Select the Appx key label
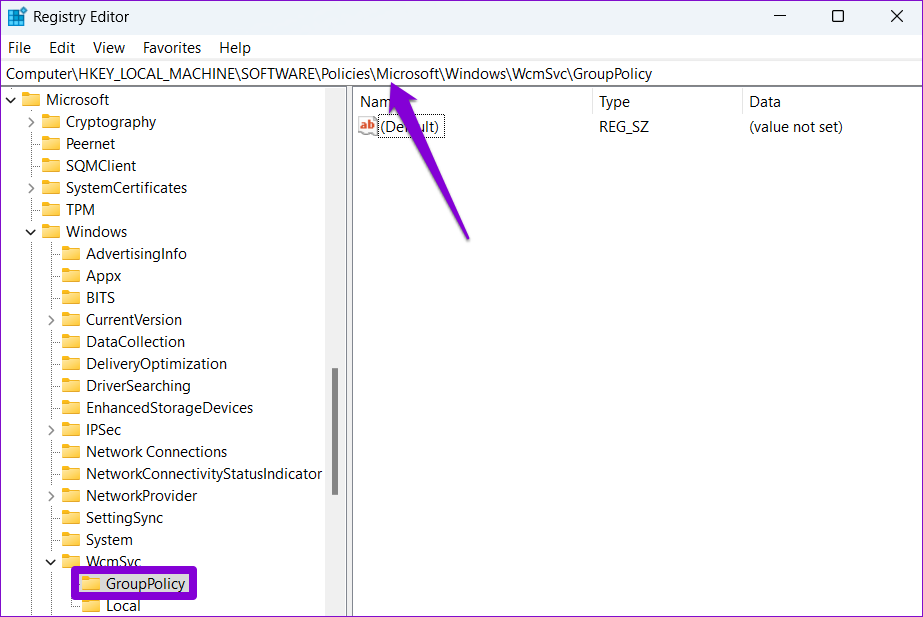This screenshot has height=617, width=923. pos(104,276)
